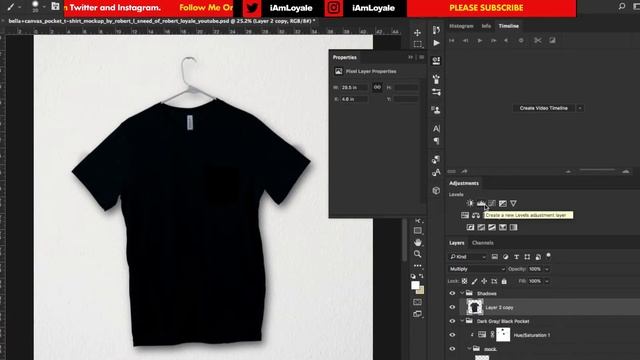Open the Paragraph panel icon in dock
Image resolution: width=640 pixels, height=360 pixels.
(x=436, y=141)
